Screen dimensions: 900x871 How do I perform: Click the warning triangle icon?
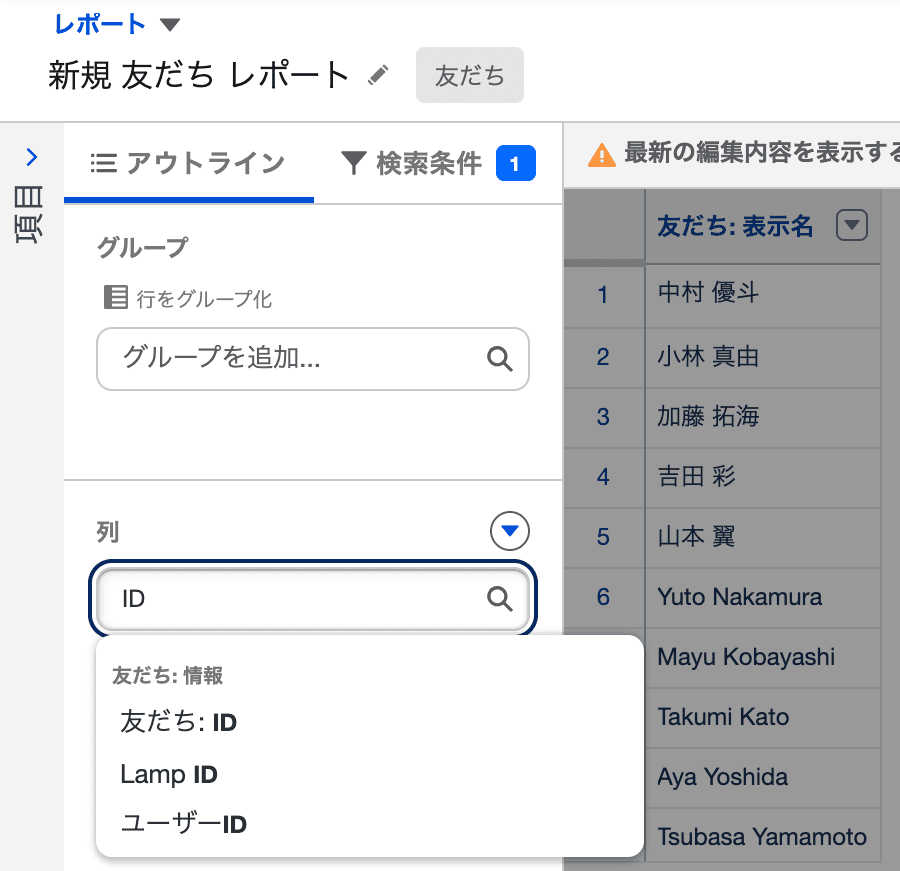pos(602,155)
